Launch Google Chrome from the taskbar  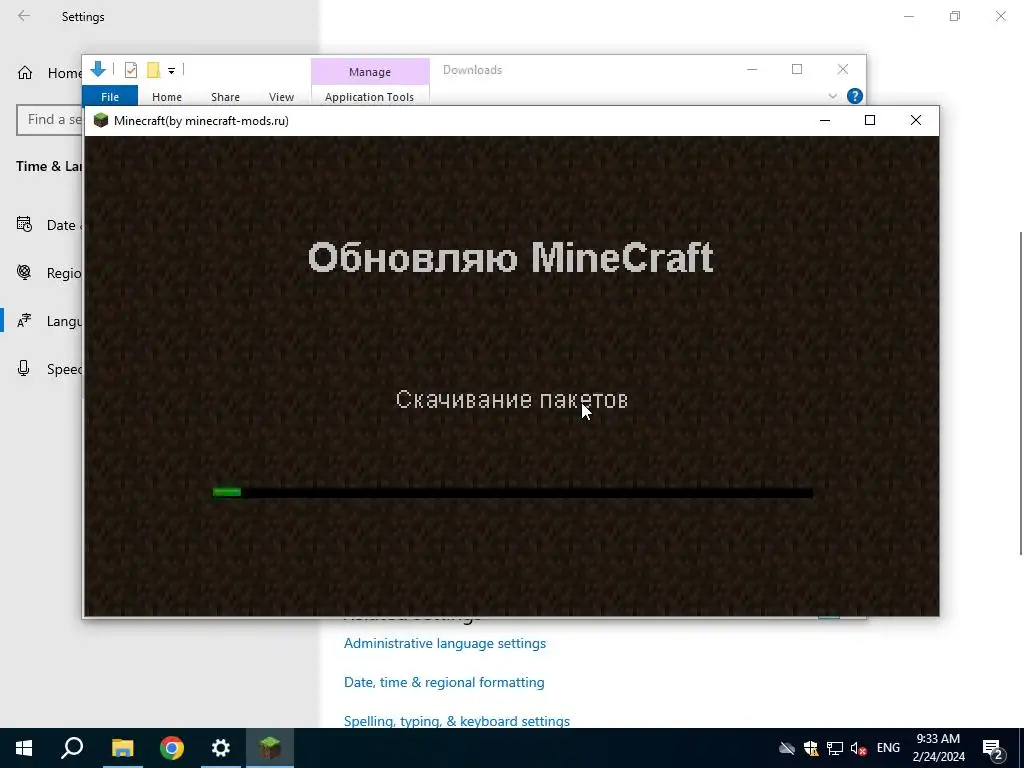(172, 748)
